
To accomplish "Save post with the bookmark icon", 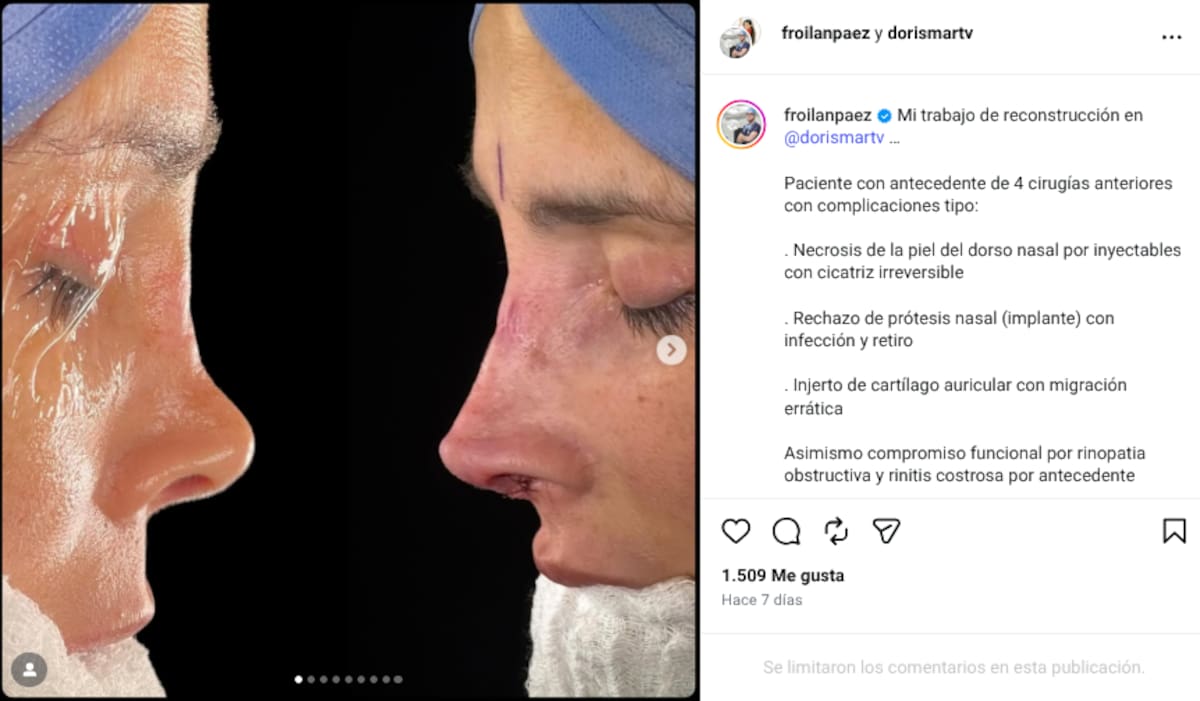I will (x=1174, y=531).
